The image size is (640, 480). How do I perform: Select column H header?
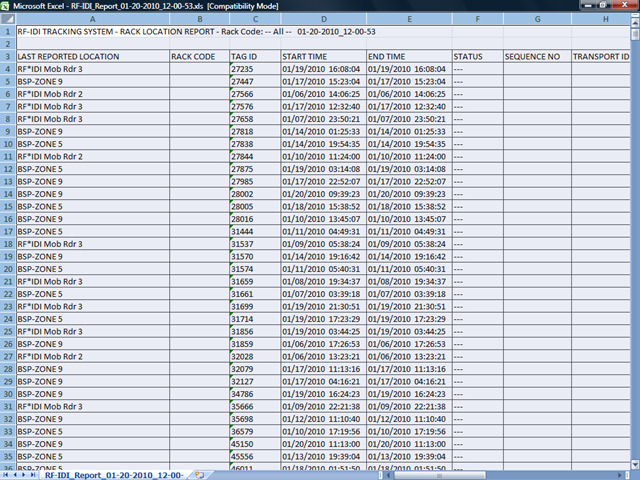(x=601, y=19)
